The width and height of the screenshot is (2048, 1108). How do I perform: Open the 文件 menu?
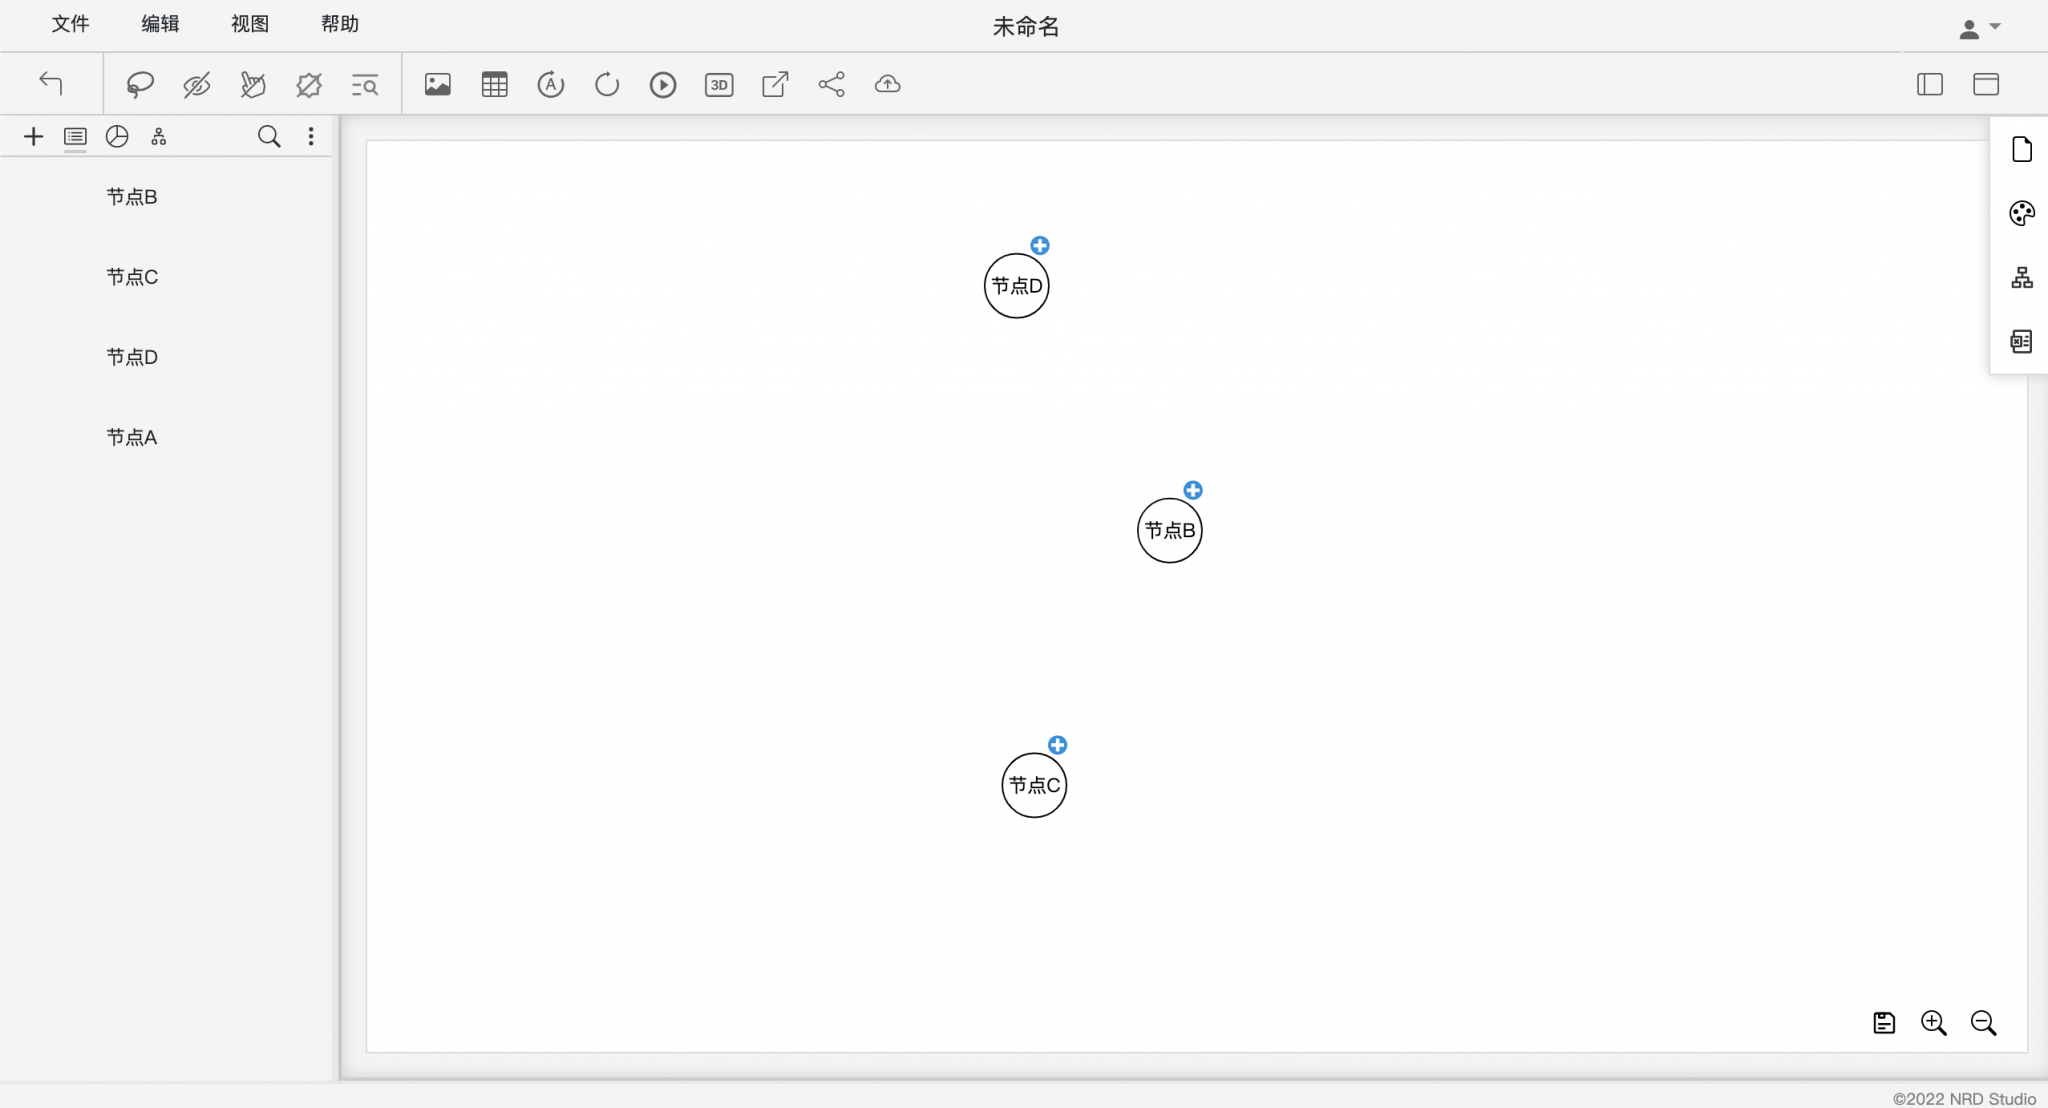tap(70, 24)
